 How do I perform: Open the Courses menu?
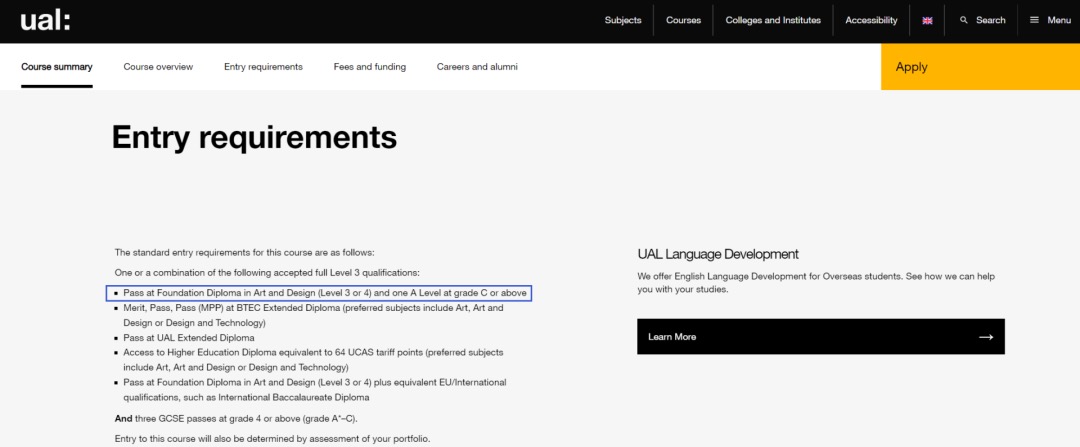point(683,20)
